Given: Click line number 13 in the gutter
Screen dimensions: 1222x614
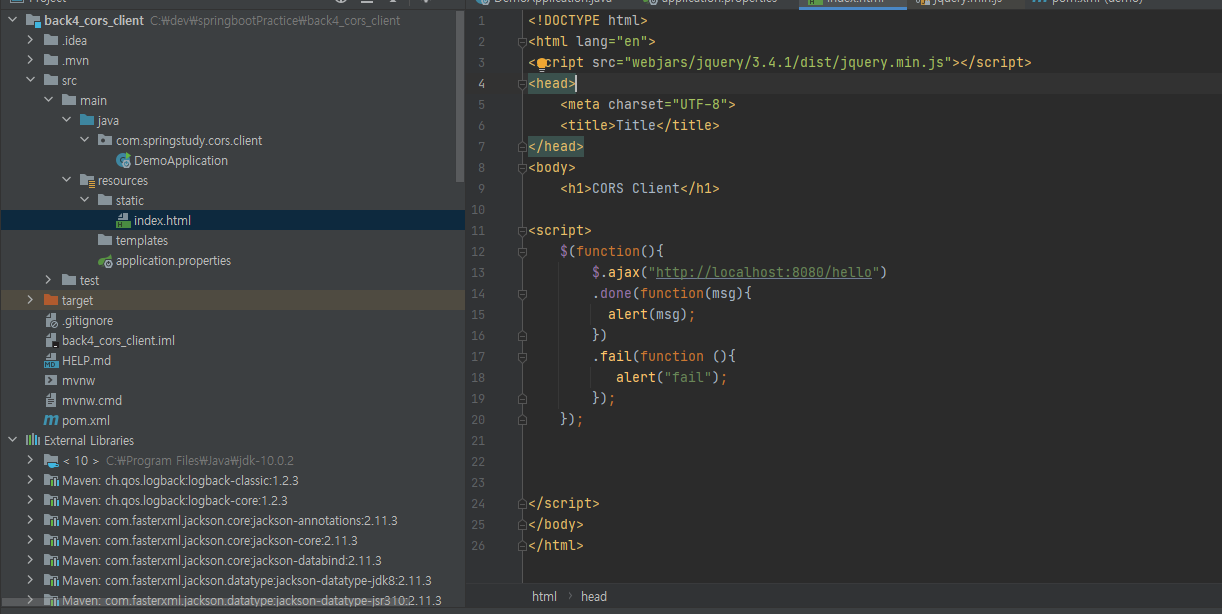Looking at the screenshot, I should [478, 273].
